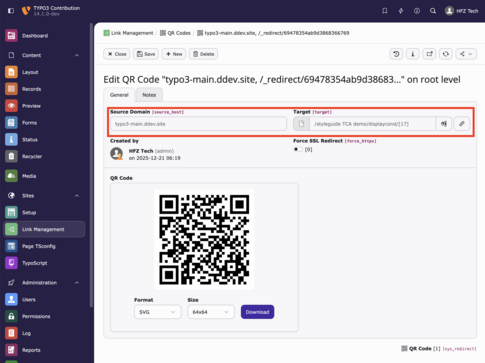Open the Records module icon
This screenshot has width=485, height=363.
(x=11, y=89)
